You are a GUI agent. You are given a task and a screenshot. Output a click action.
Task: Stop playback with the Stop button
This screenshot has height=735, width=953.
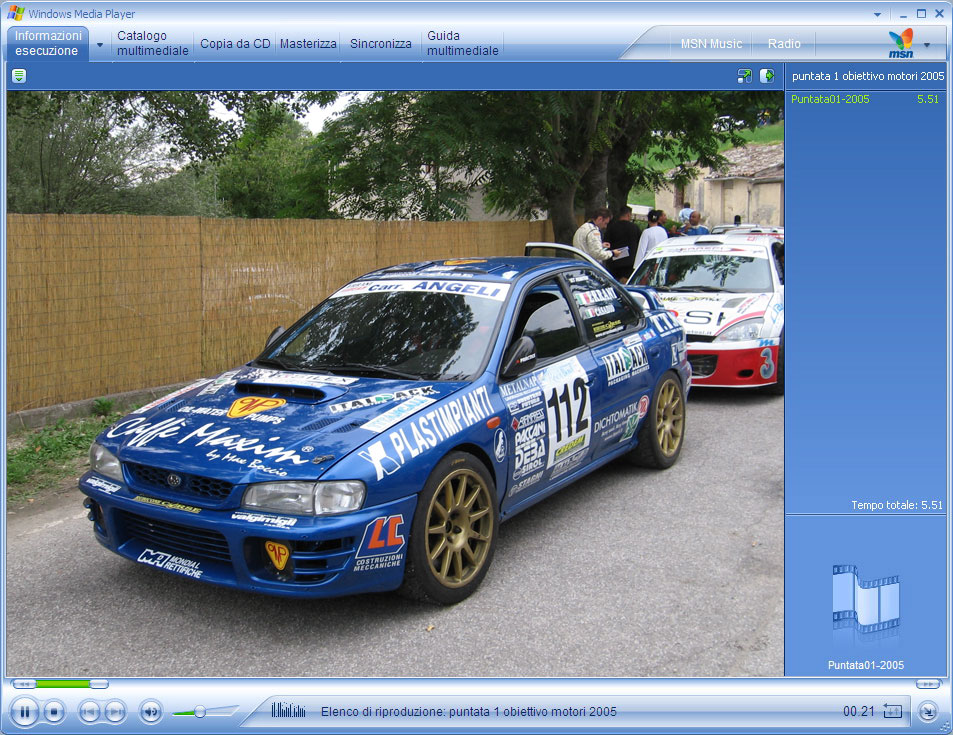pyautogui.click(x=54, y=711)
